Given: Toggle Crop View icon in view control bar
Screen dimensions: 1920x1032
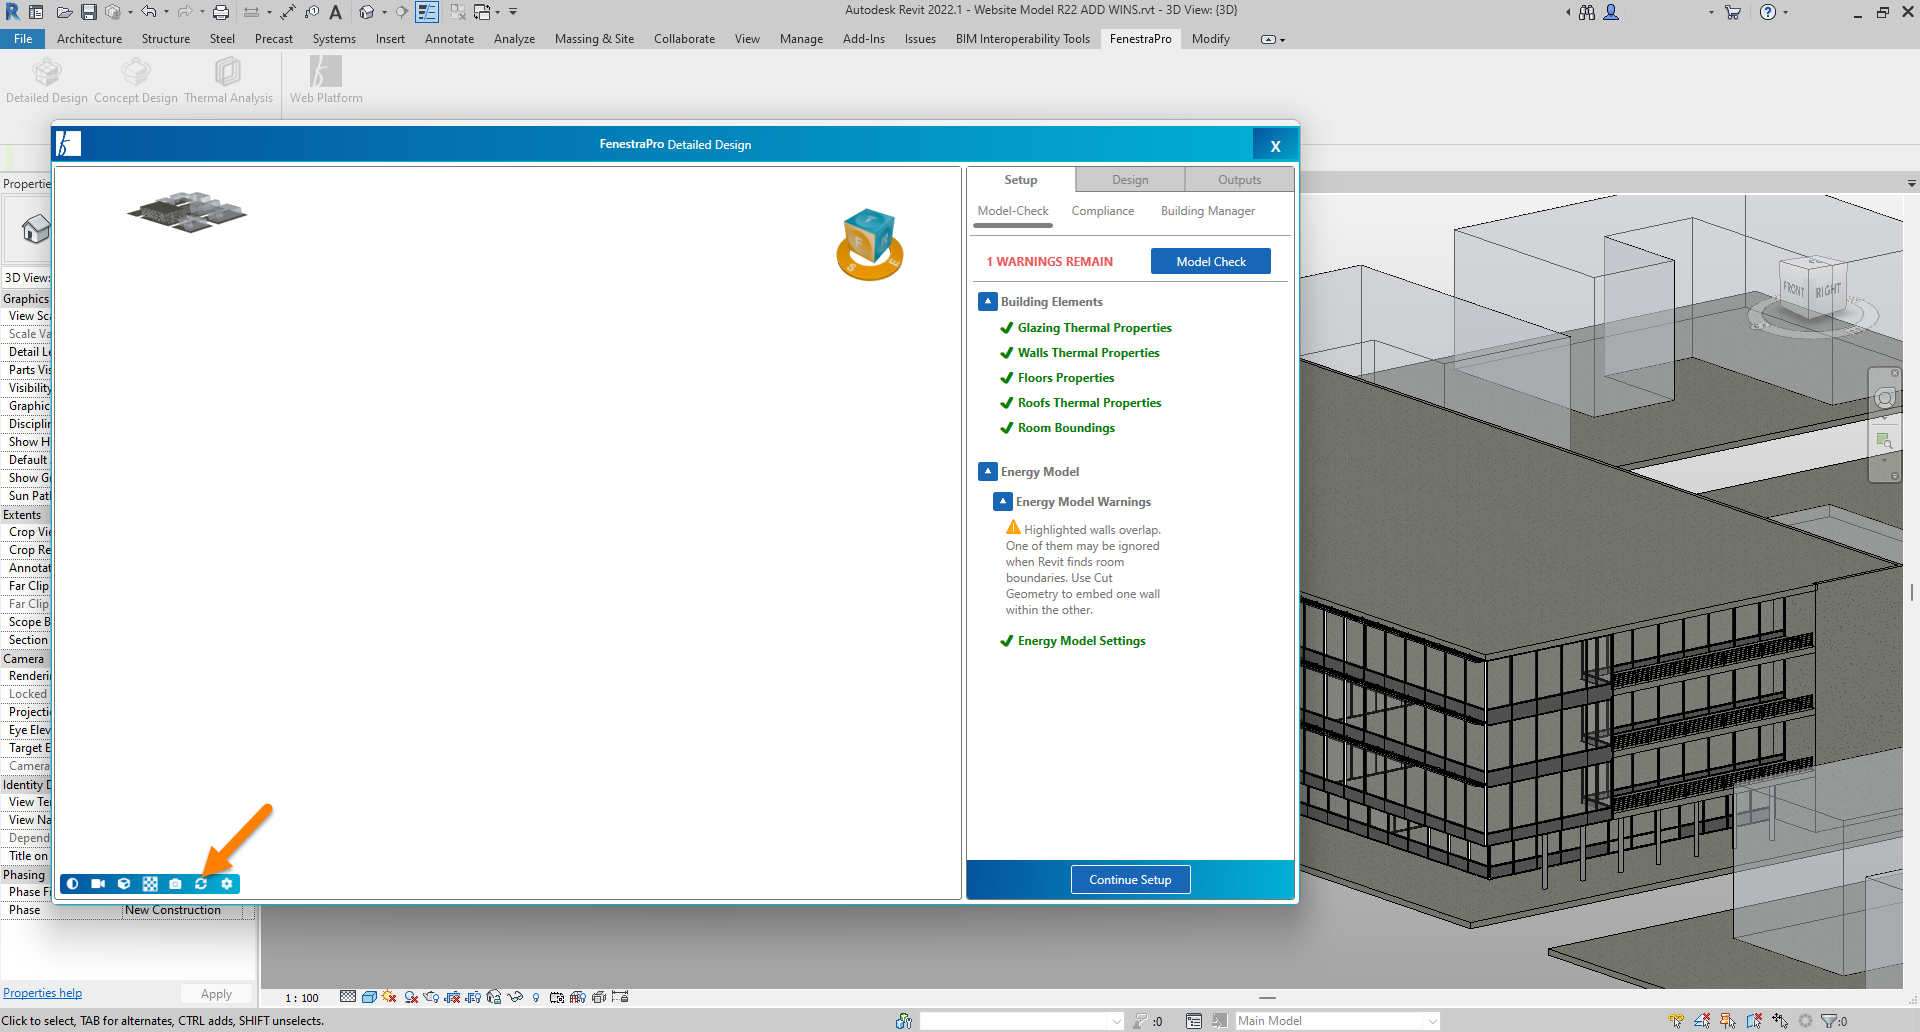Looking at the screenshot, I should pyautogui.click(x=452, y=997).
